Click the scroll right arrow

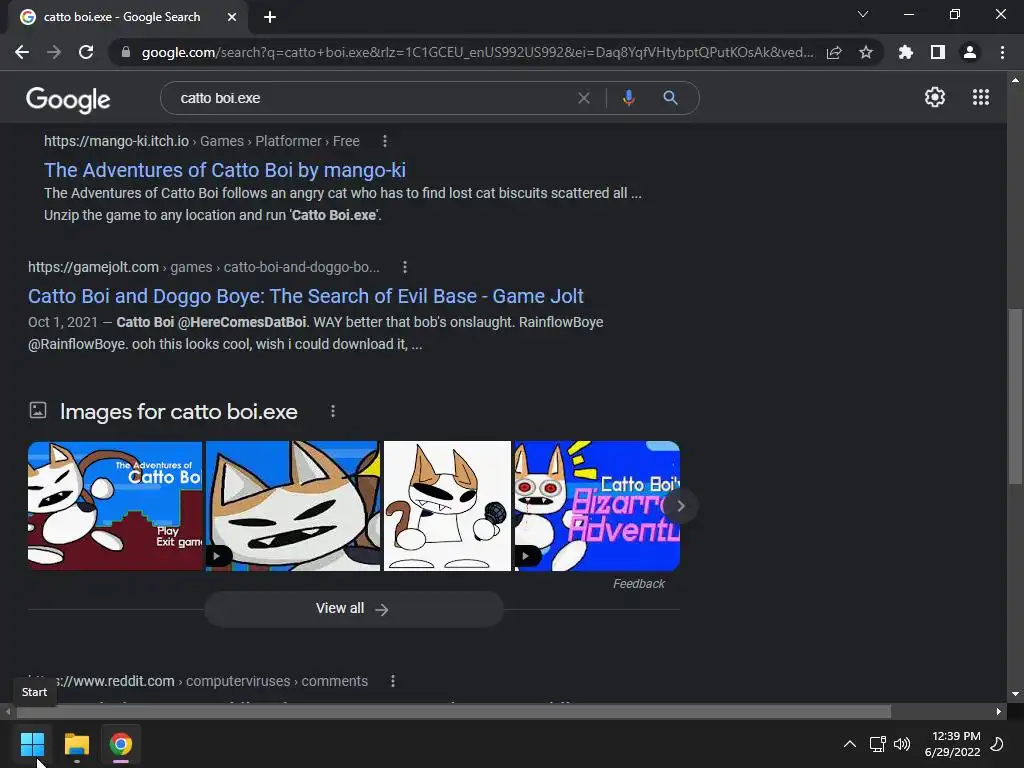coord(999,711)
